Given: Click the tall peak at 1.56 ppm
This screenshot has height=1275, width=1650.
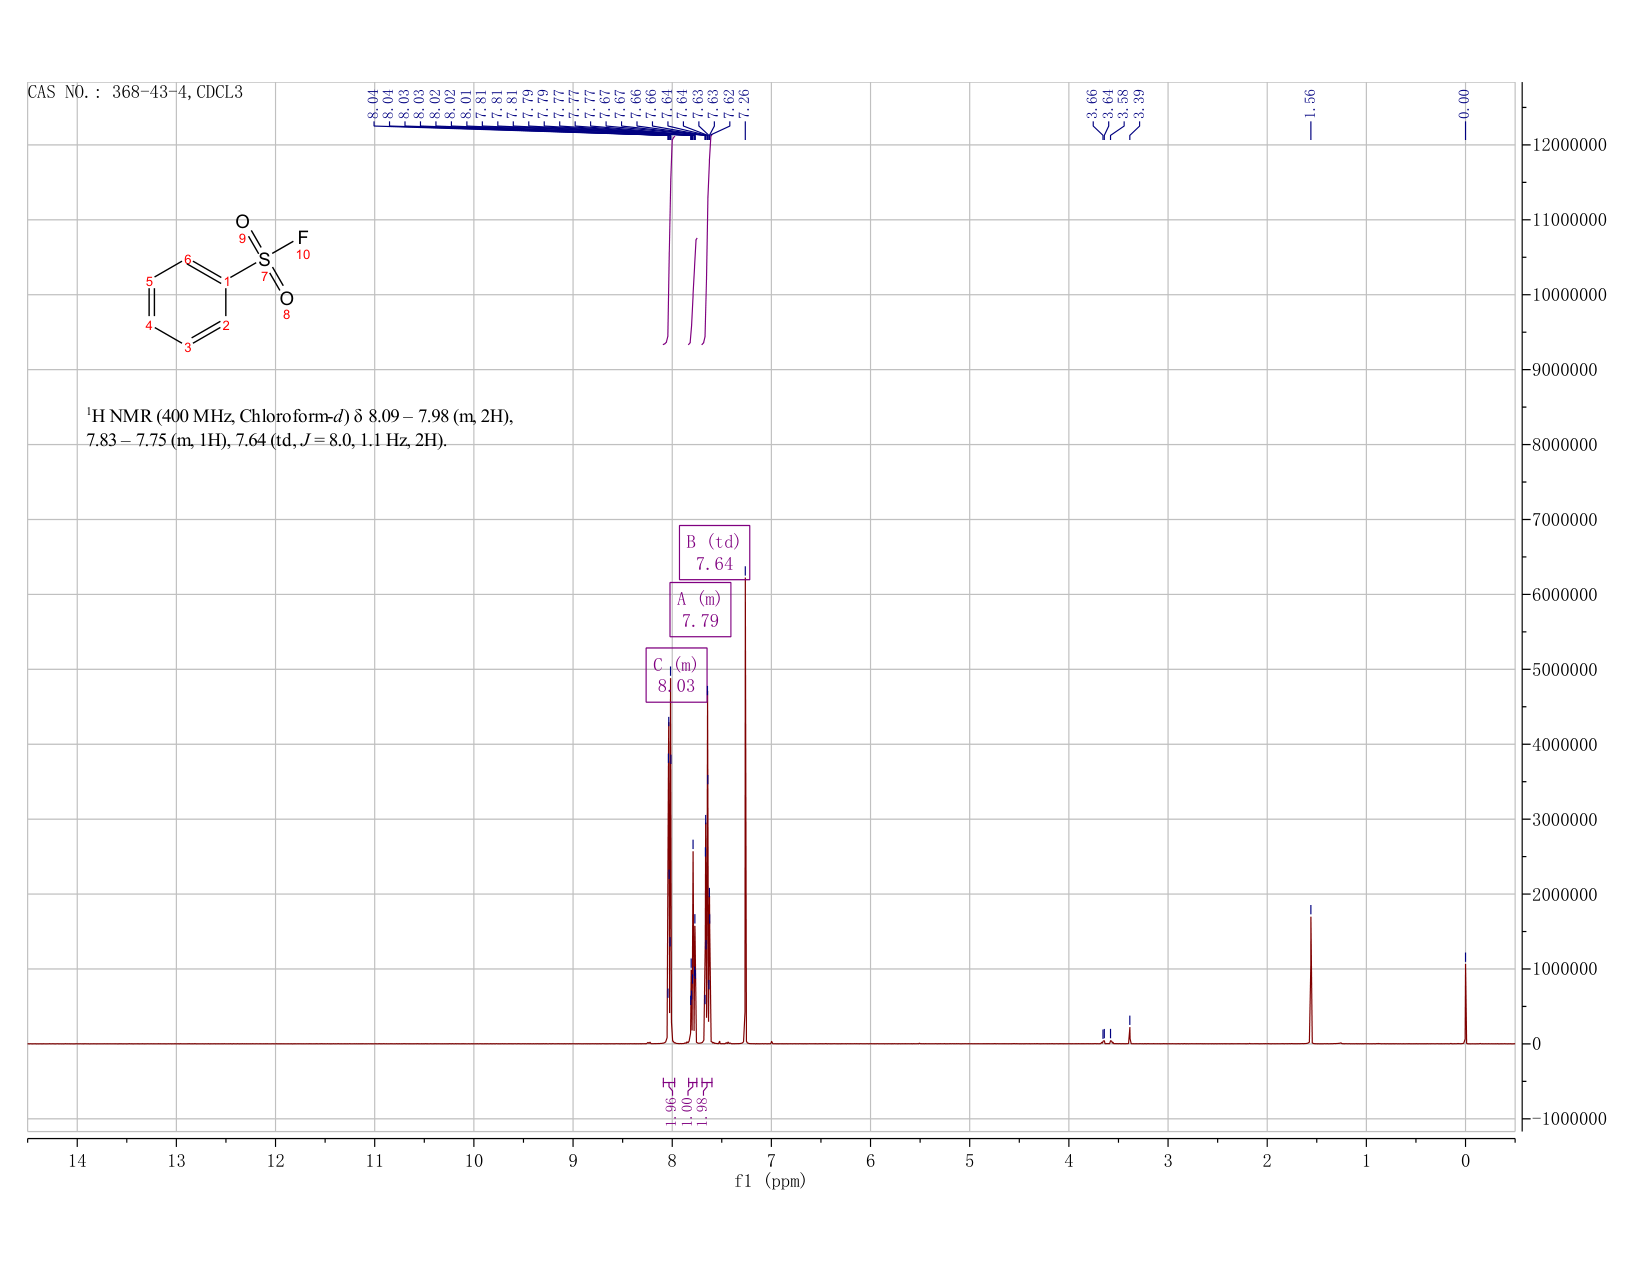Looking at the screenshot, I should click(1310, 980).
